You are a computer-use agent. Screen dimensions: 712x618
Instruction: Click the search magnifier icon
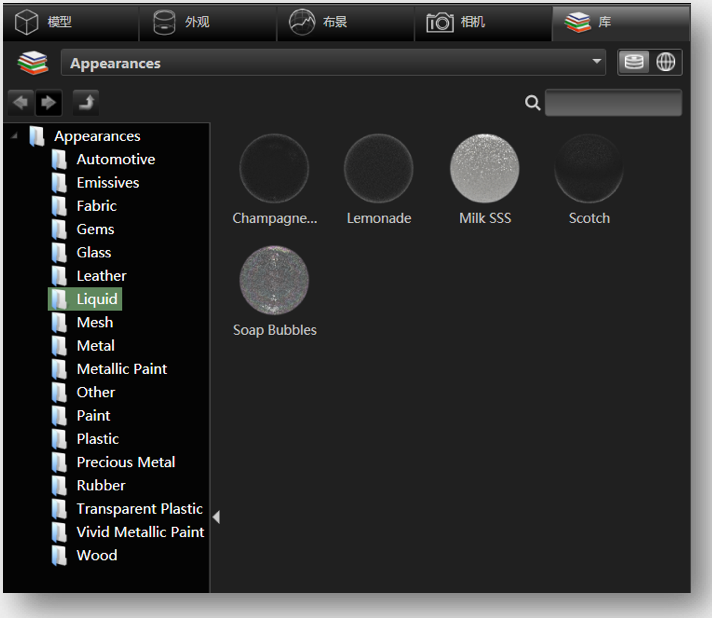point(532,103)
